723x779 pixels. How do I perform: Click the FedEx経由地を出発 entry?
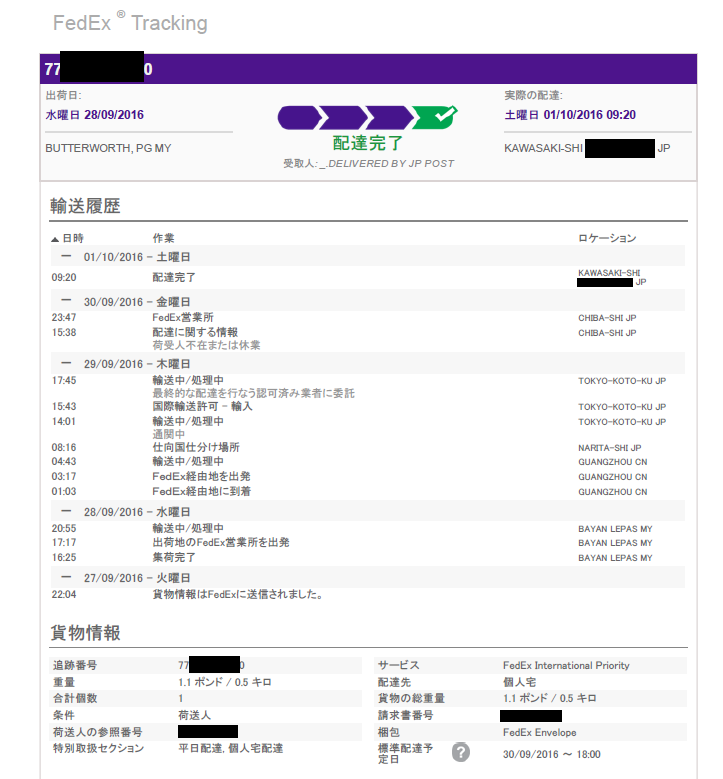pyautogui.click(x=201, y=476)
